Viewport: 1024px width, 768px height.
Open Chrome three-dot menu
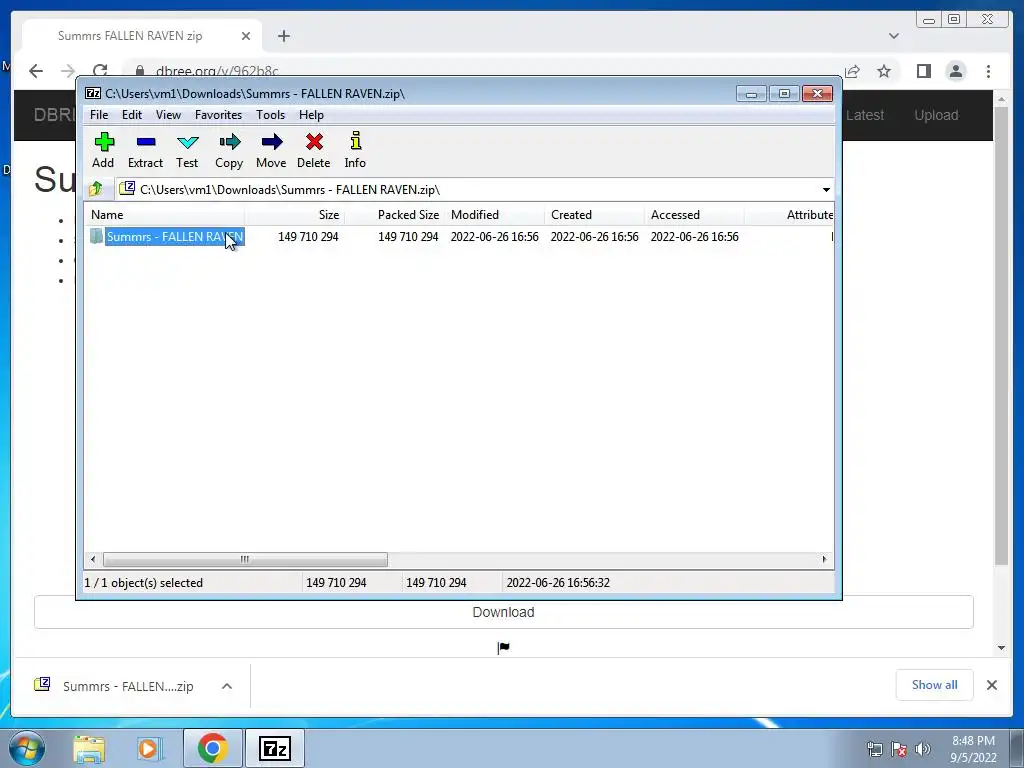989,71
